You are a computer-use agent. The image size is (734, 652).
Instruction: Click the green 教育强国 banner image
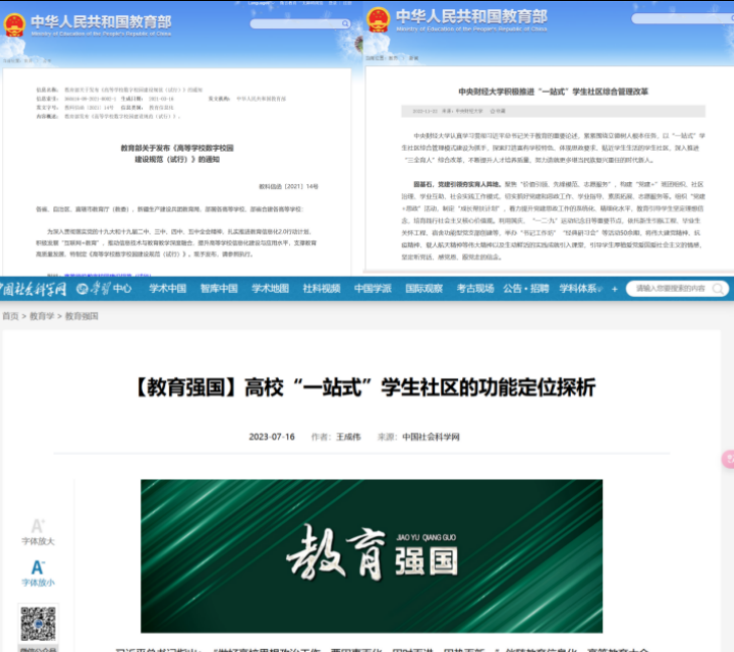(371, 556)
